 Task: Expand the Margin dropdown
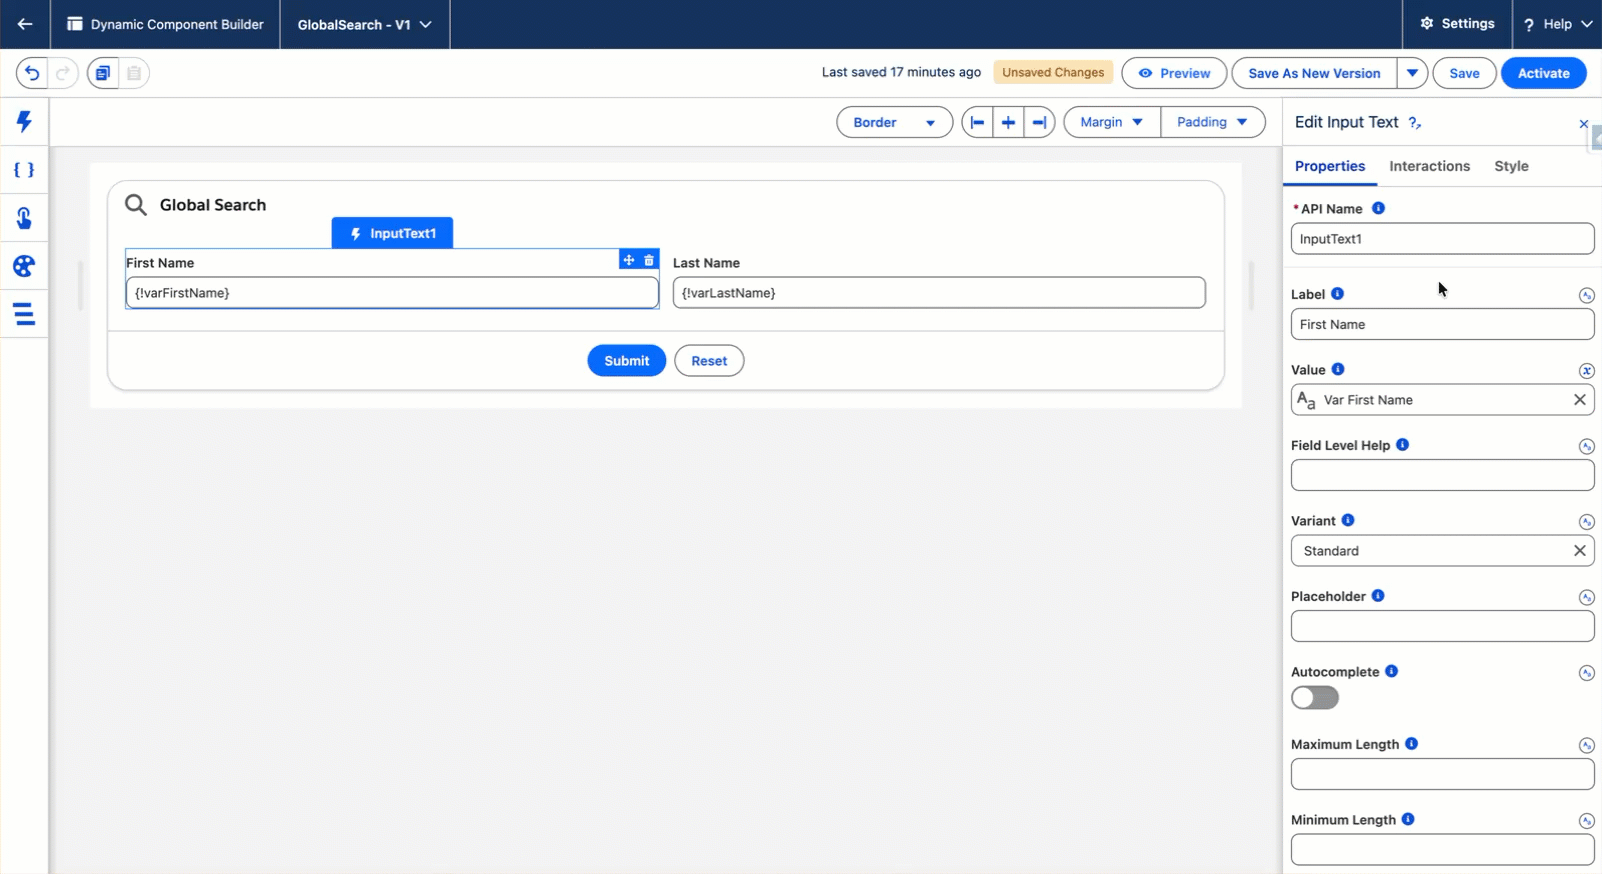1111,122
